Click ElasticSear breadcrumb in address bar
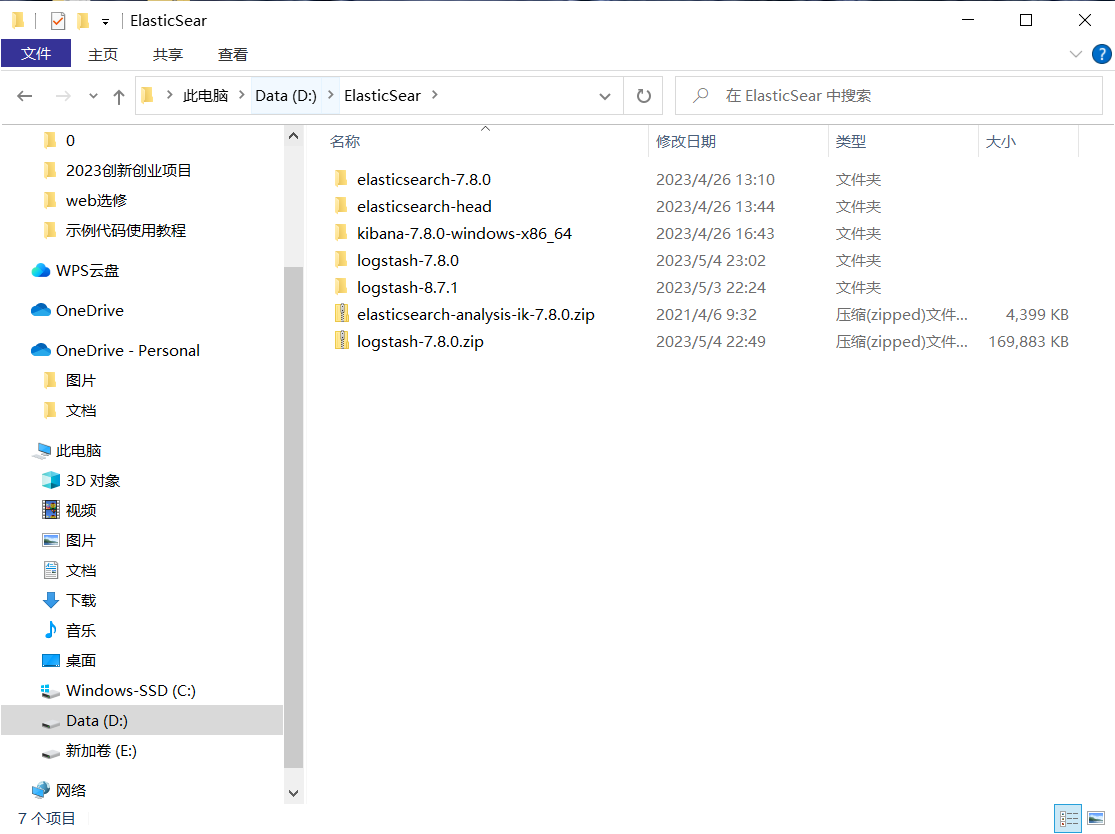The height and width of the screenshot is (834, 1115). (x=383, y=96)
